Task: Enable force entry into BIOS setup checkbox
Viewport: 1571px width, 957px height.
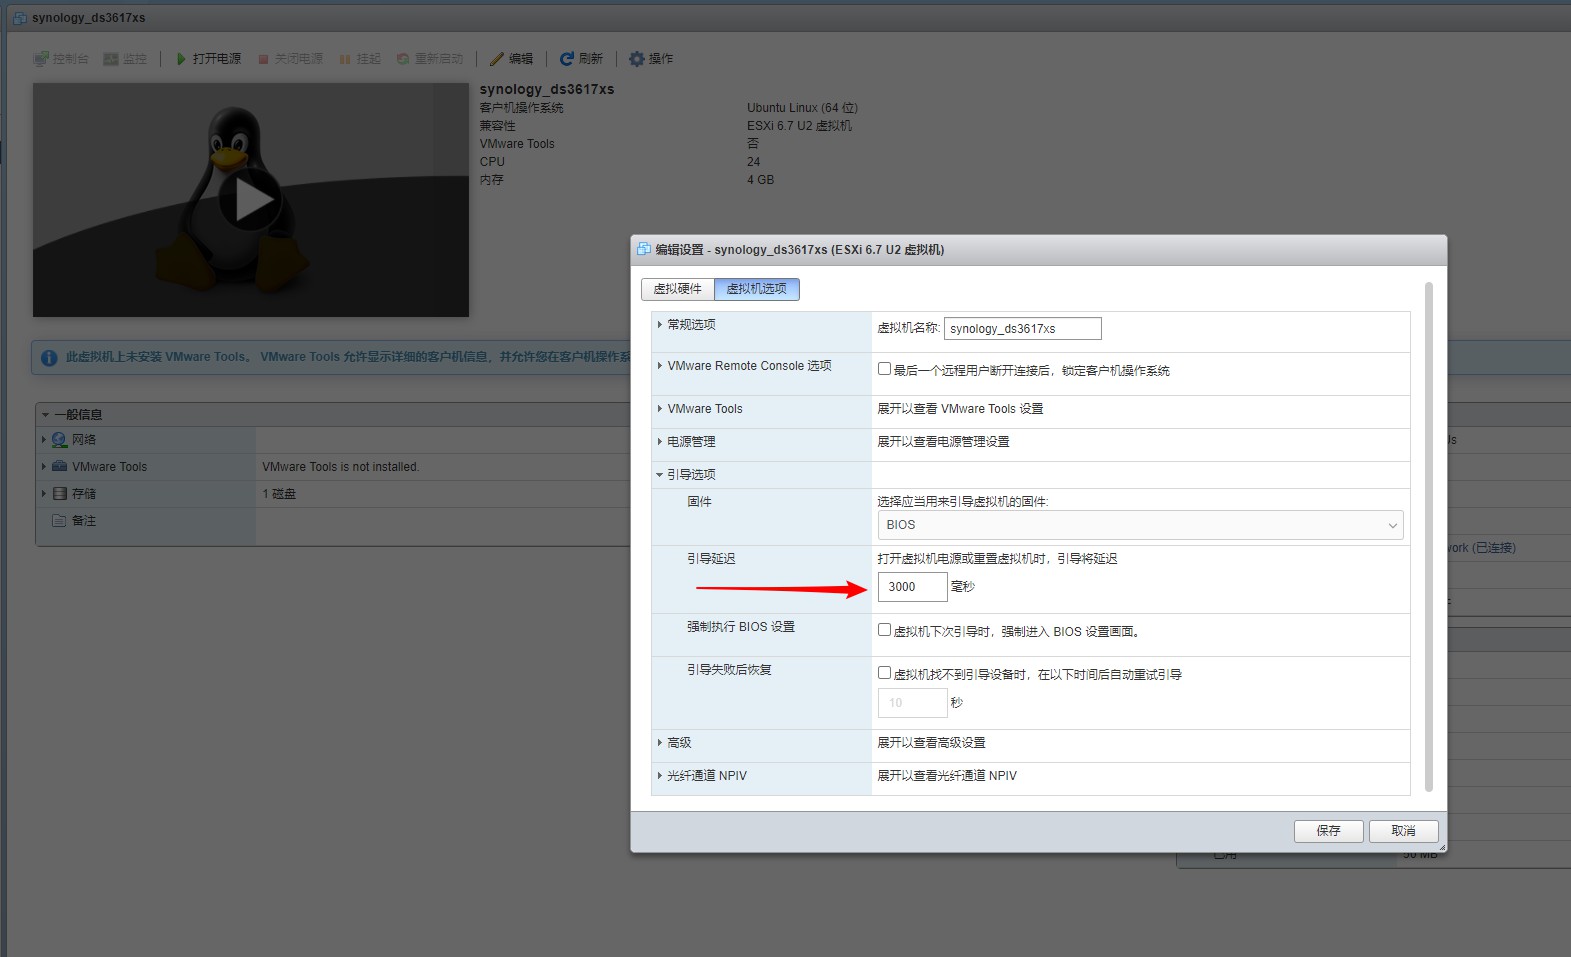Action: click(884, 630)
